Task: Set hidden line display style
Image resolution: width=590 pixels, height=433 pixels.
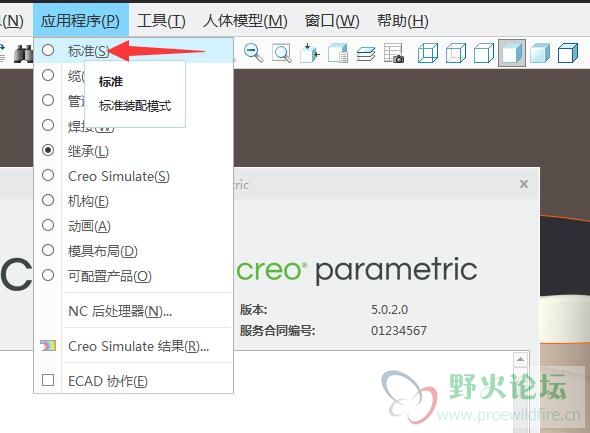Action: 456,53
